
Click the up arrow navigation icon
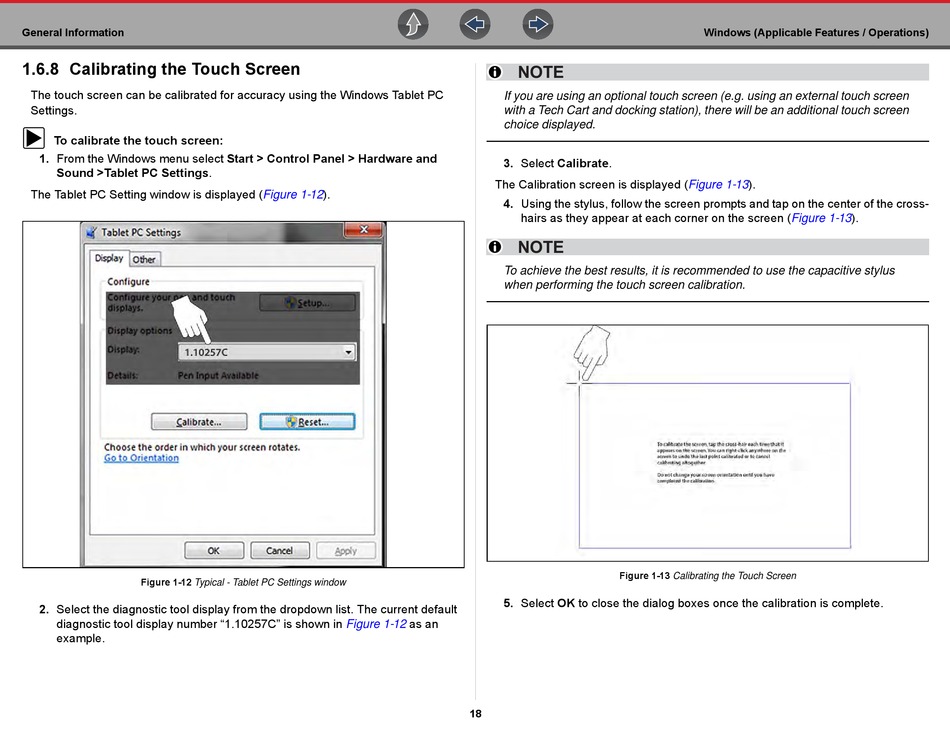point(413,25)
